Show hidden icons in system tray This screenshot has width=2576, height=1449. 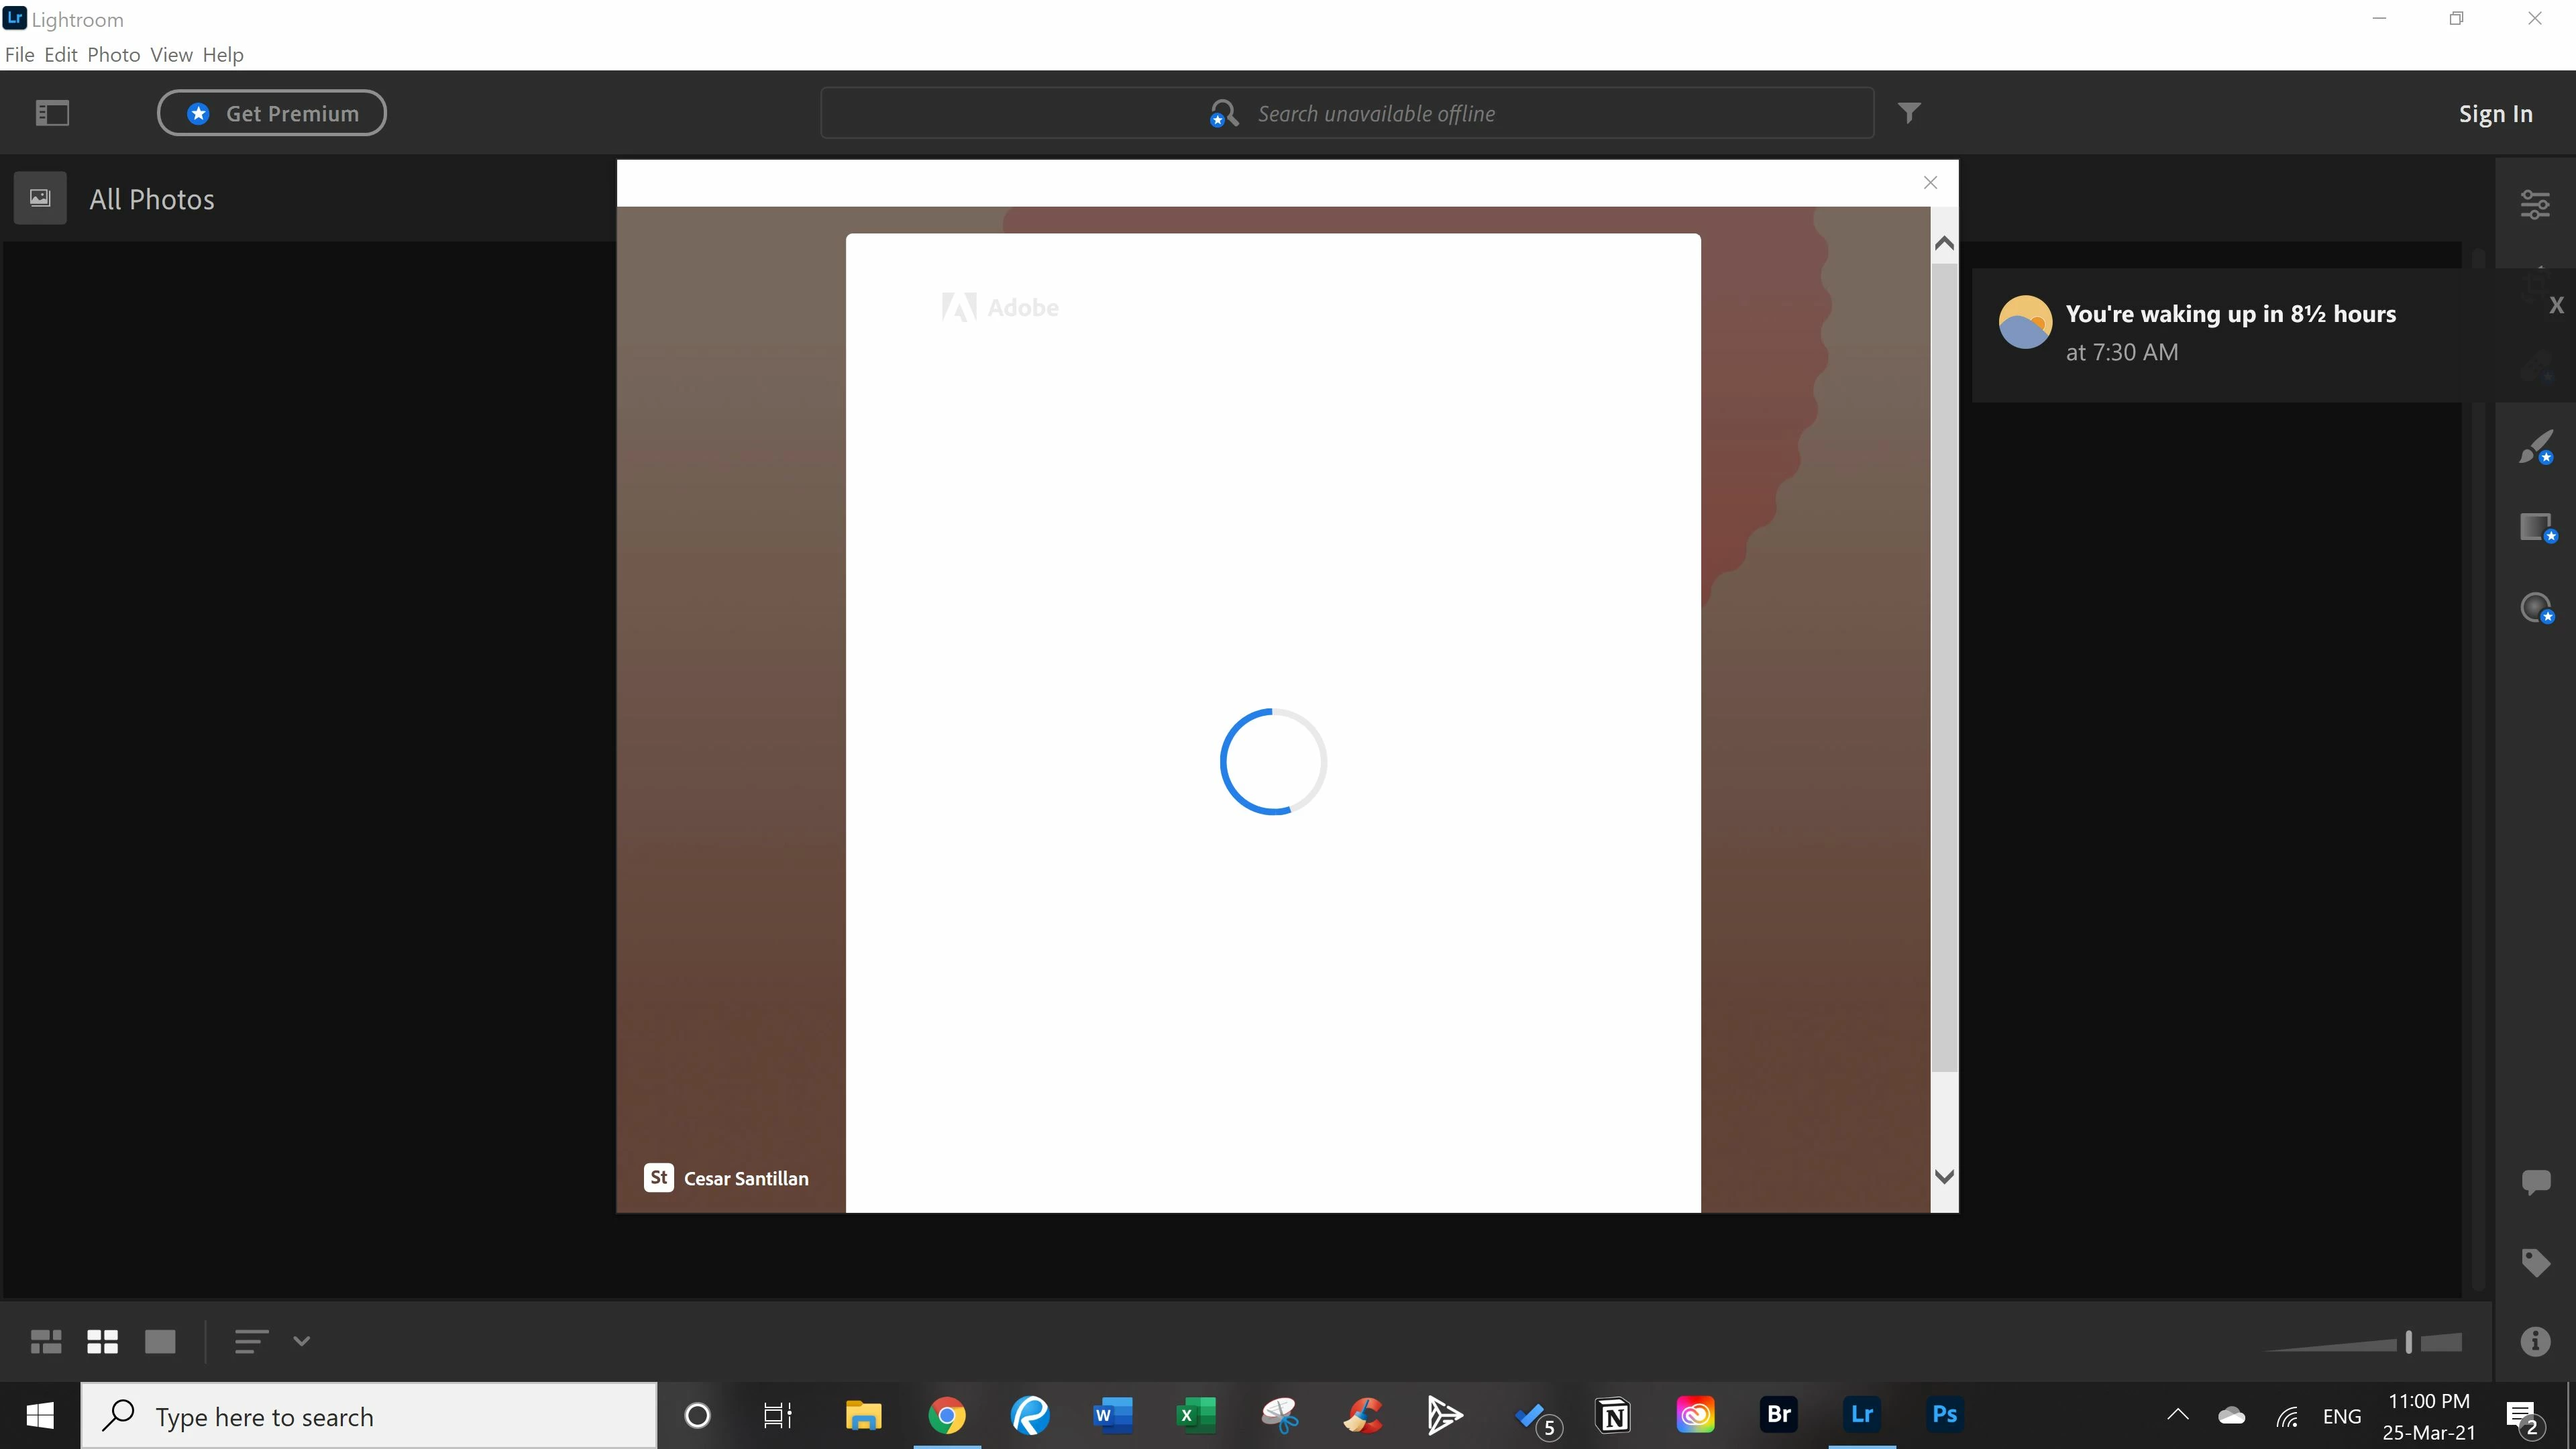(2177, 1414)
